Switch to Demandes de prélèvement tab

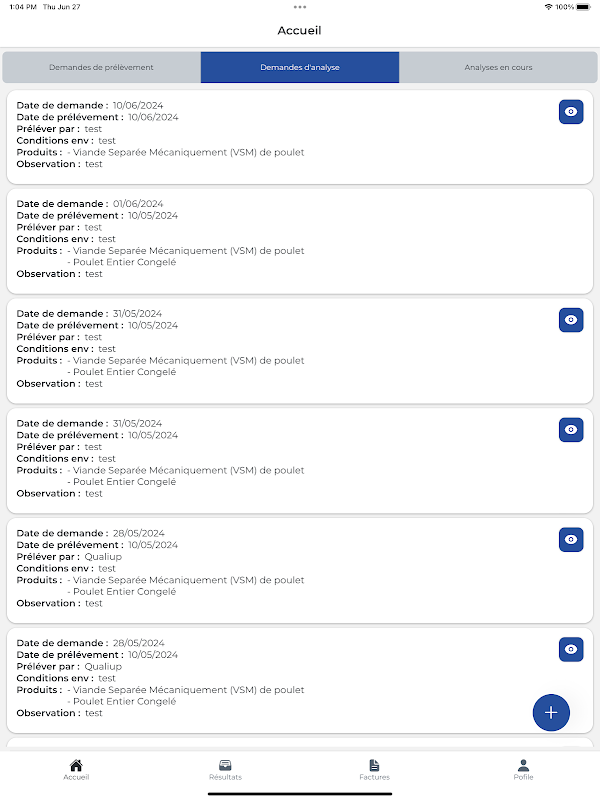click(102, 67)
